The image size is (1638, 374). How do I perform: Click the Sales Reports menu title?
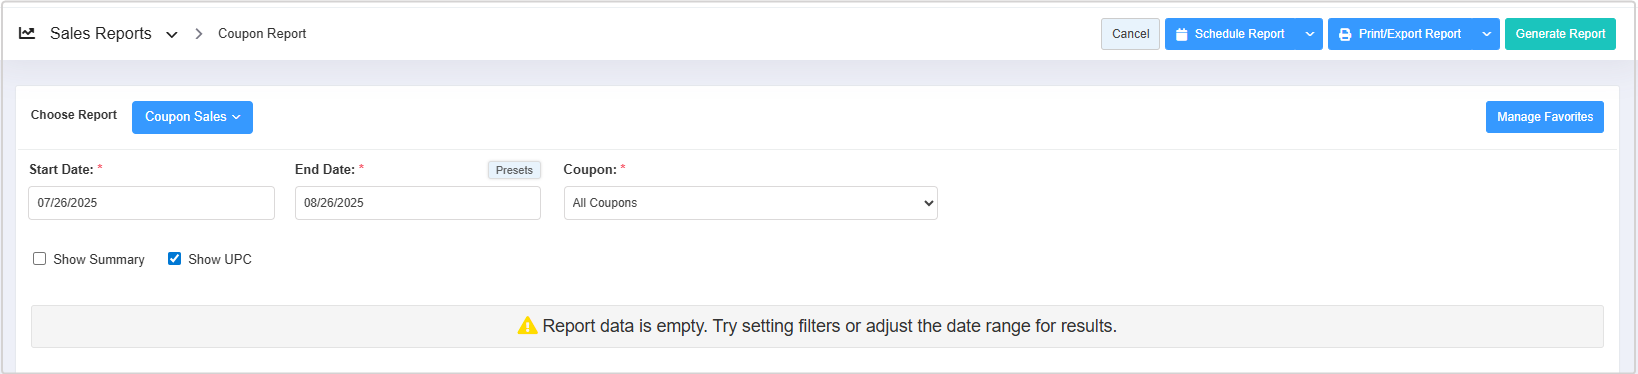pyautogui.click(x=101, y=33)
